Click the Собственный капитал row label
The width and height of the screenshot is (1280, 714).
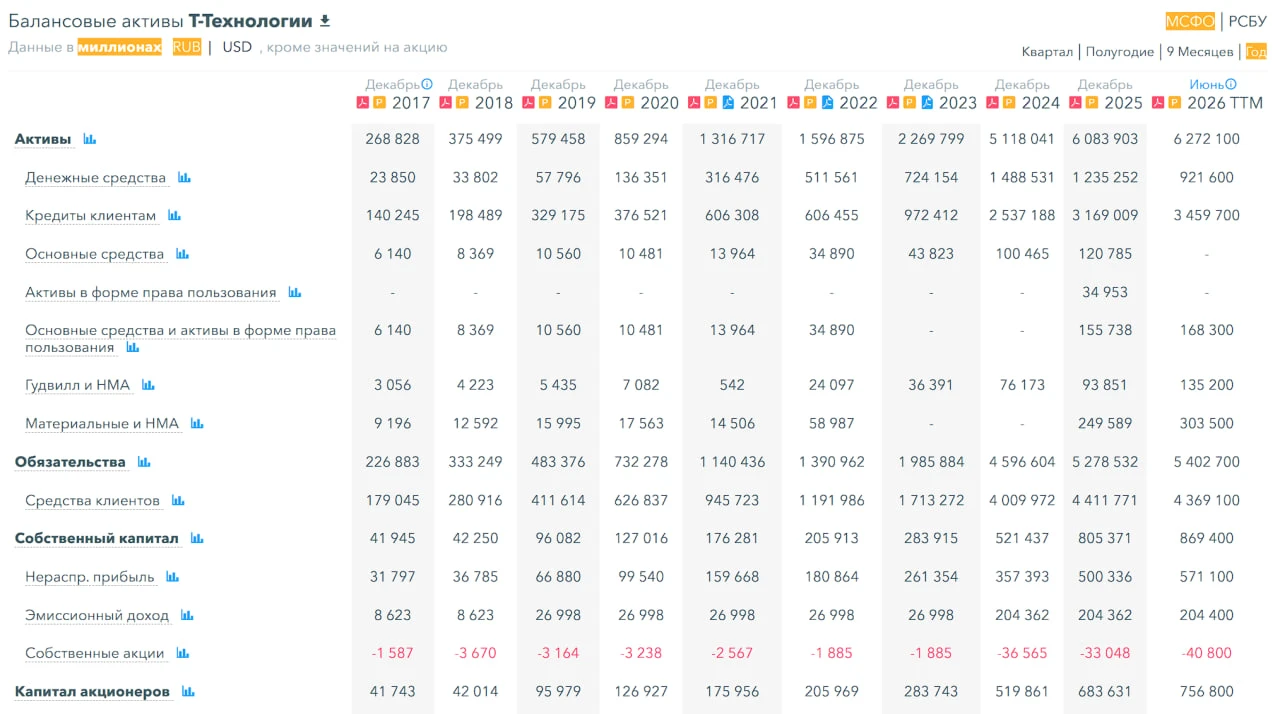click(x=97, y=538)
